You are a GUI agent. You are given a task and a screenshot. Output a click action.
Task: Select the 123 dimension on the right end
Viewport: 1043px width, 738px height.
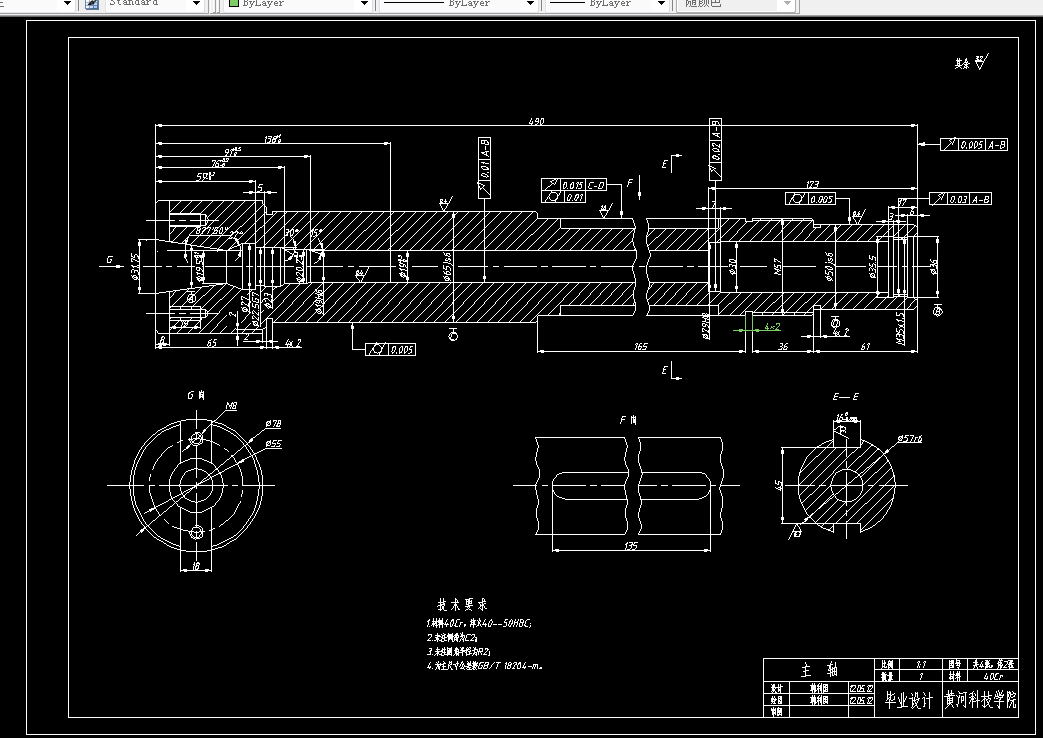pyautogui.click(x=812, y=184)
